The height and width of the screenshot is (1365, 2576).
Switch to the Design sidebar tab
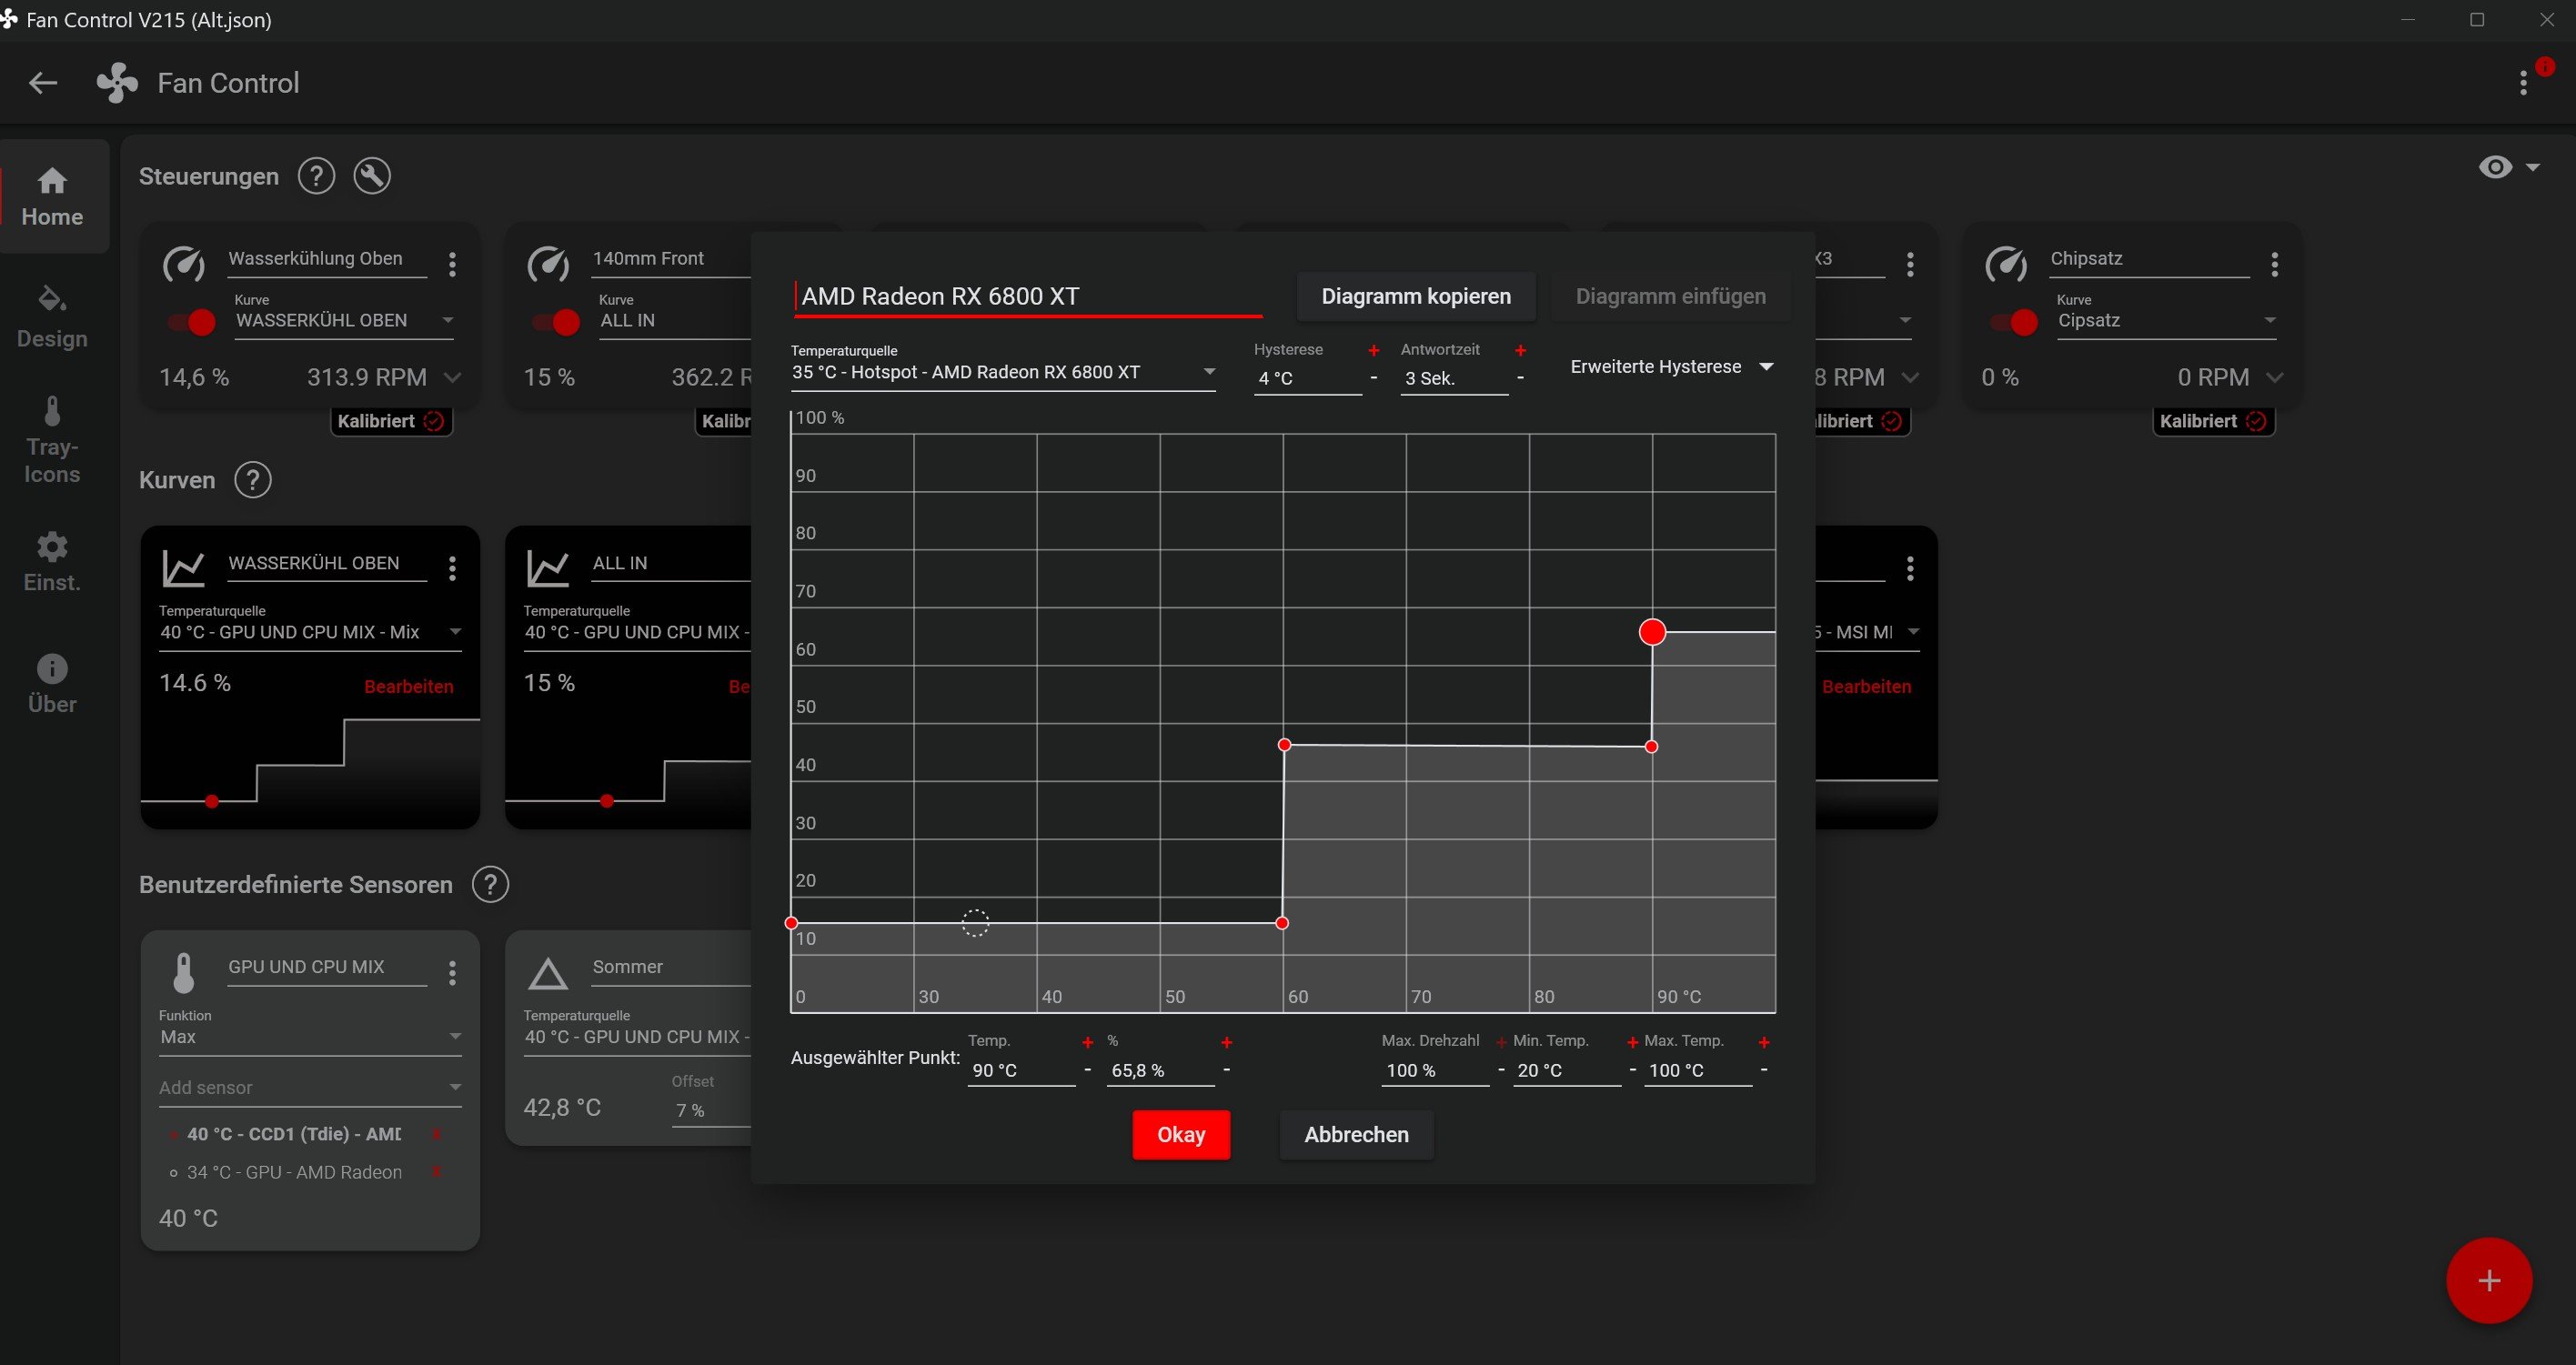coord(52,317)
